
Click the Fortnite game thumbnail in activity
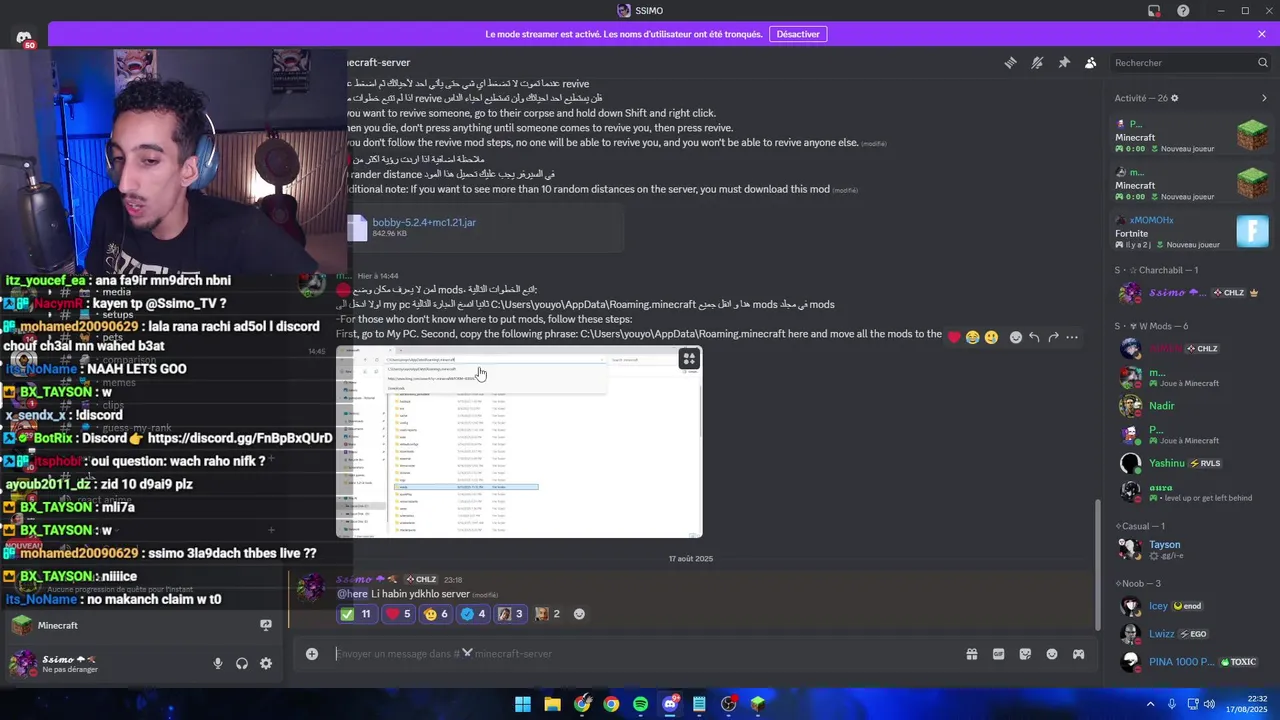tap(1252, 231)
